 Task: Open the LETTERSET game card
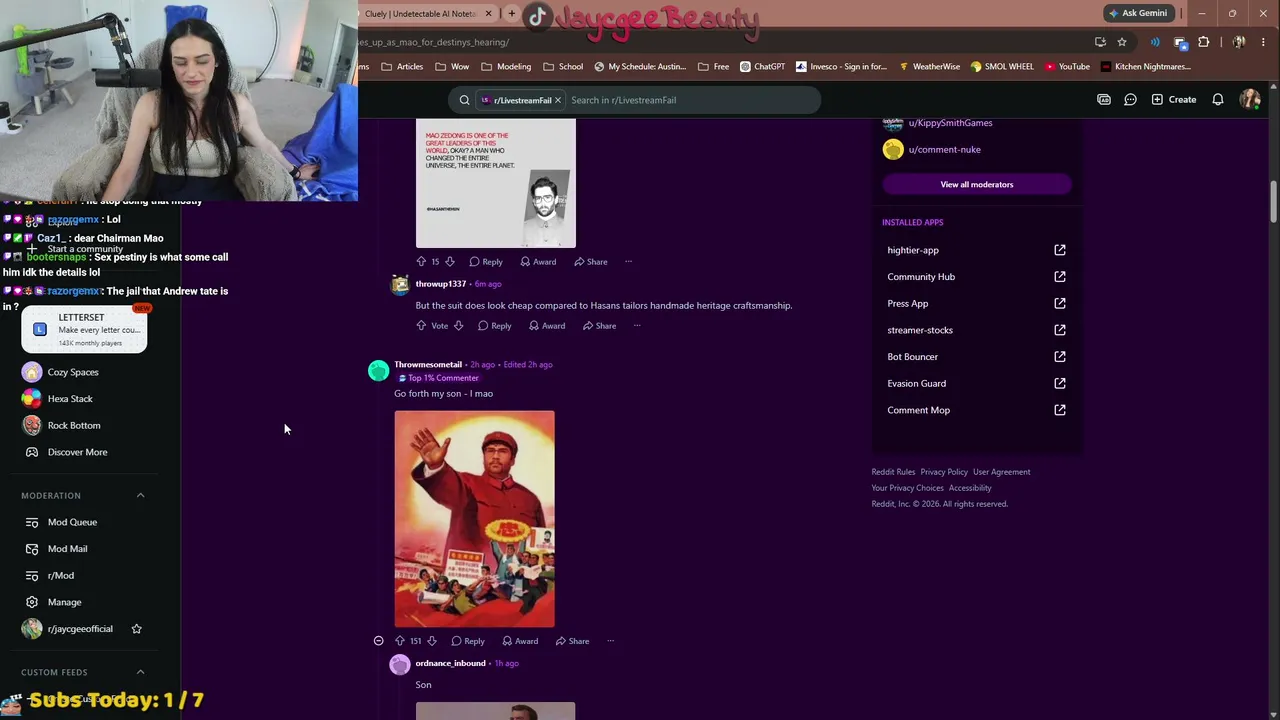pos(84,330)
